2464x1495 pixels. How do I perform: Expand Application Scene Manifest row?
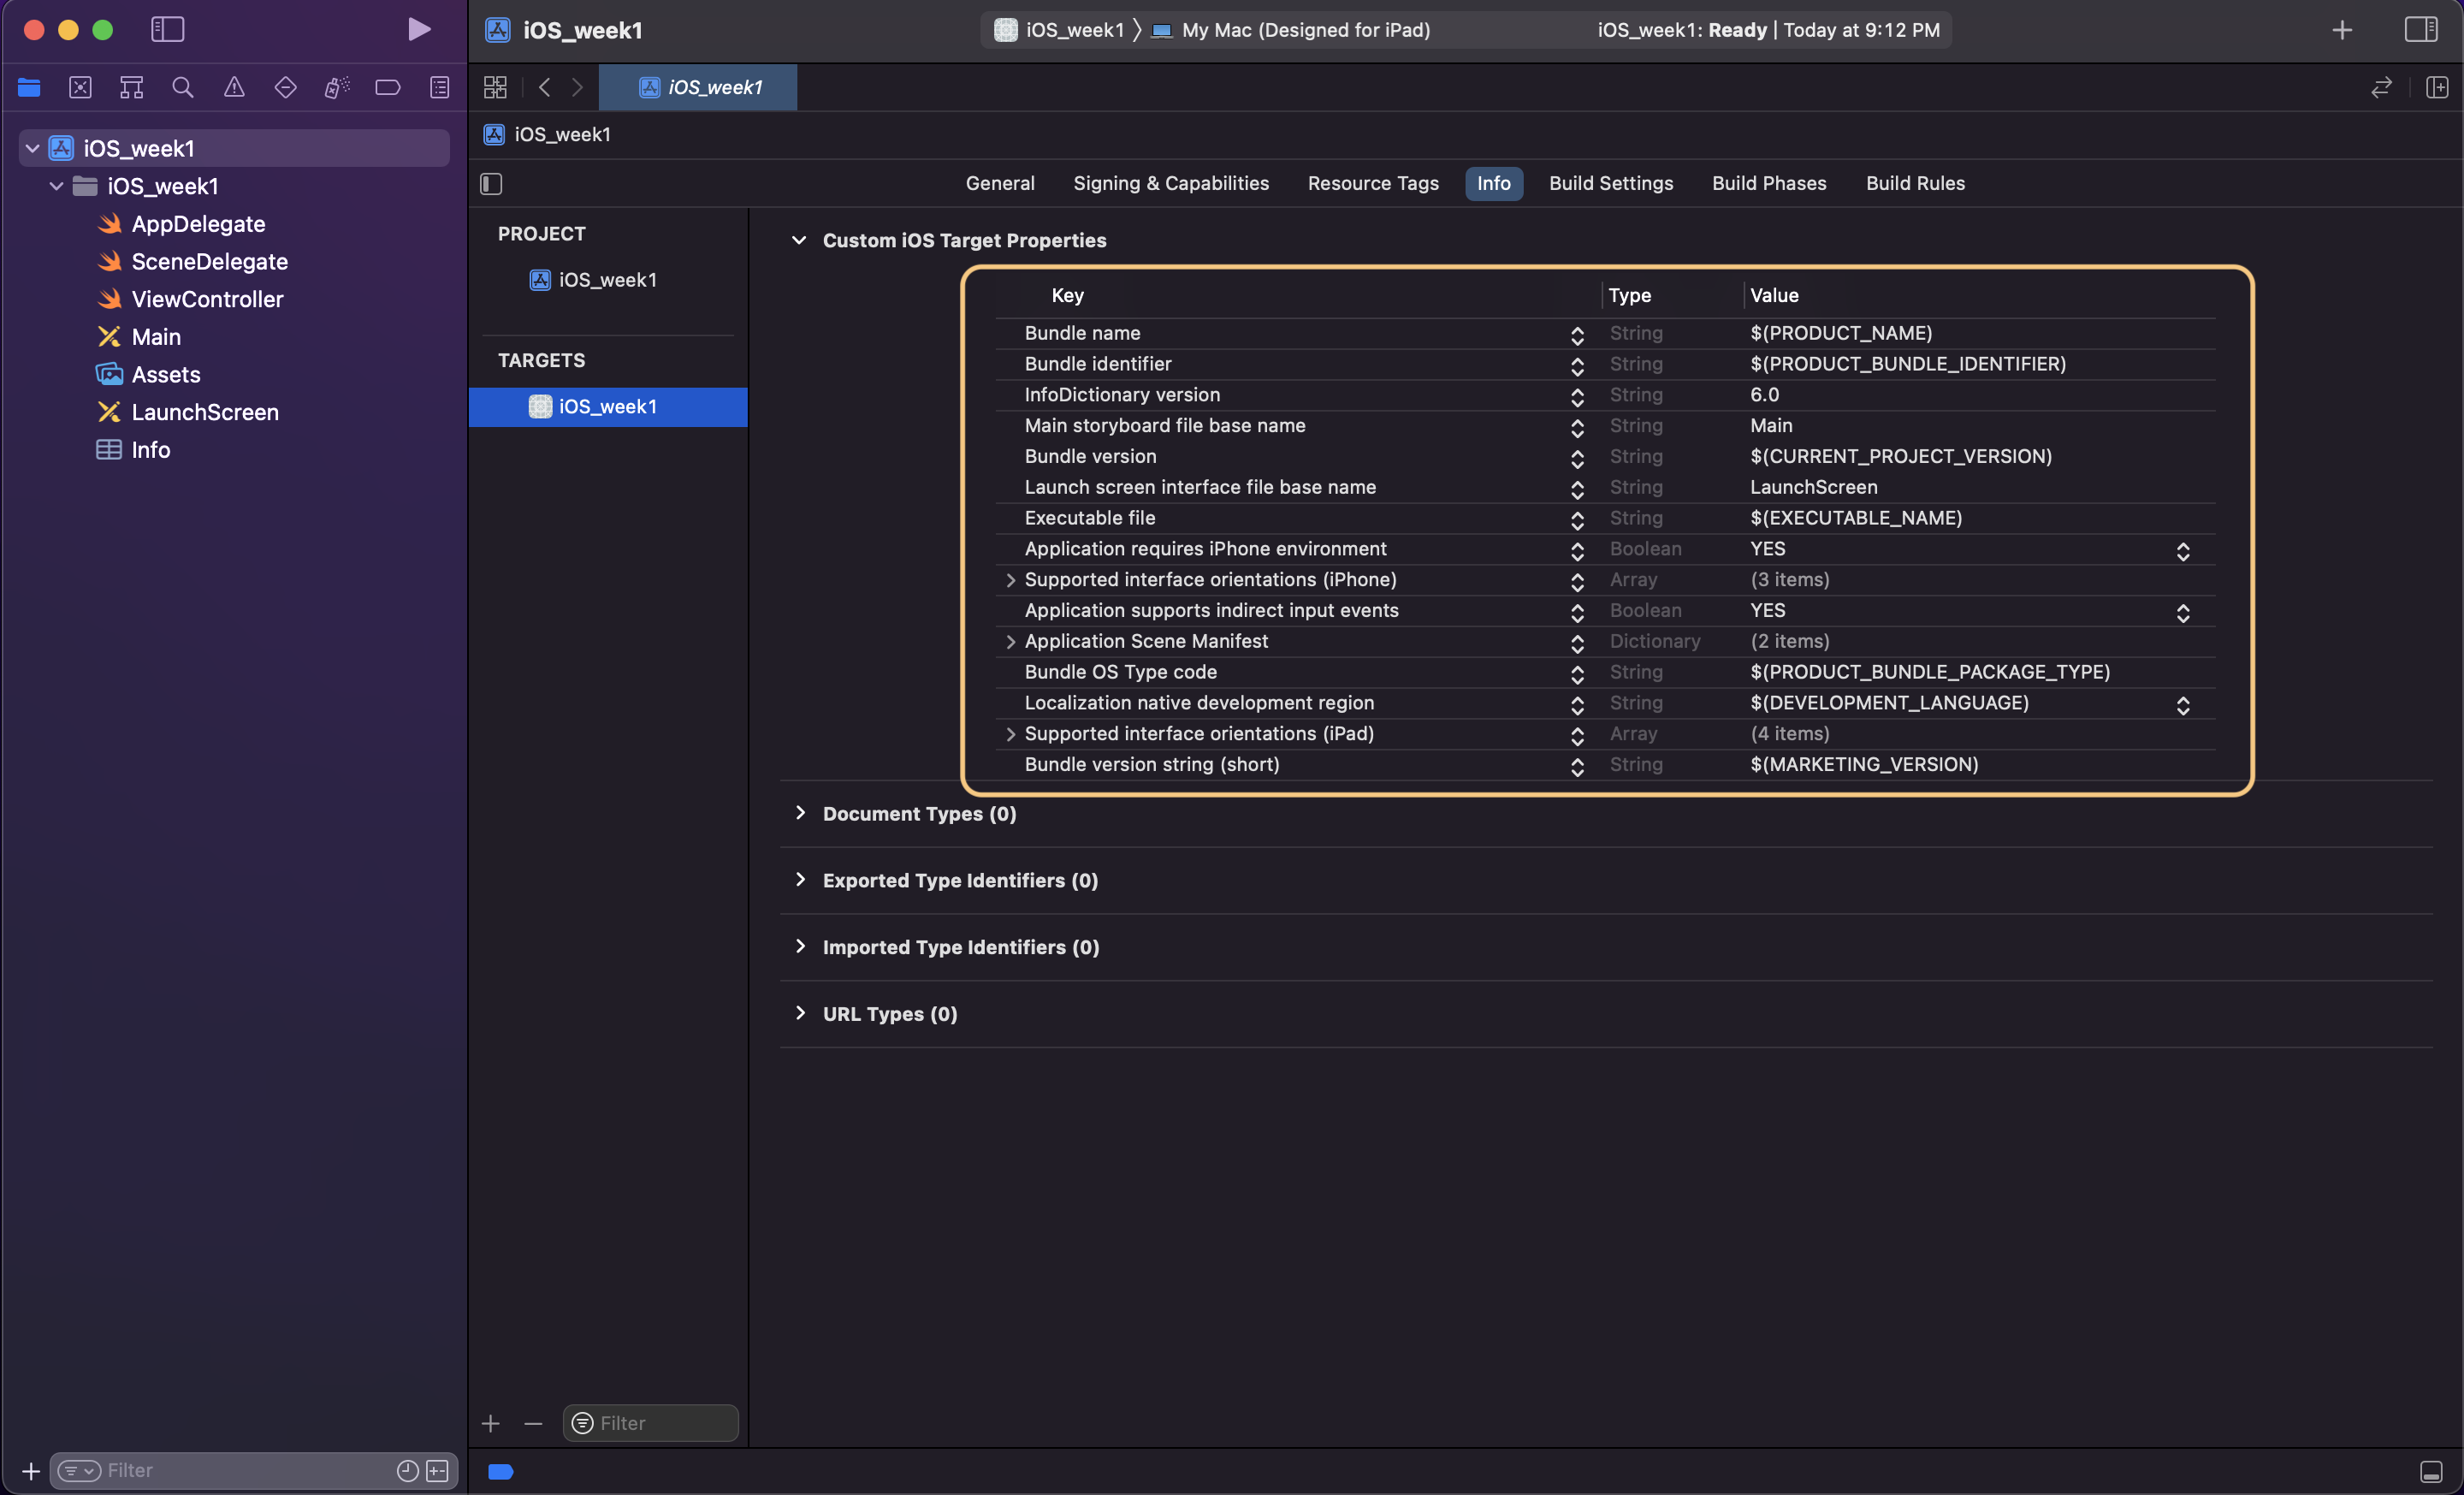1010,641
